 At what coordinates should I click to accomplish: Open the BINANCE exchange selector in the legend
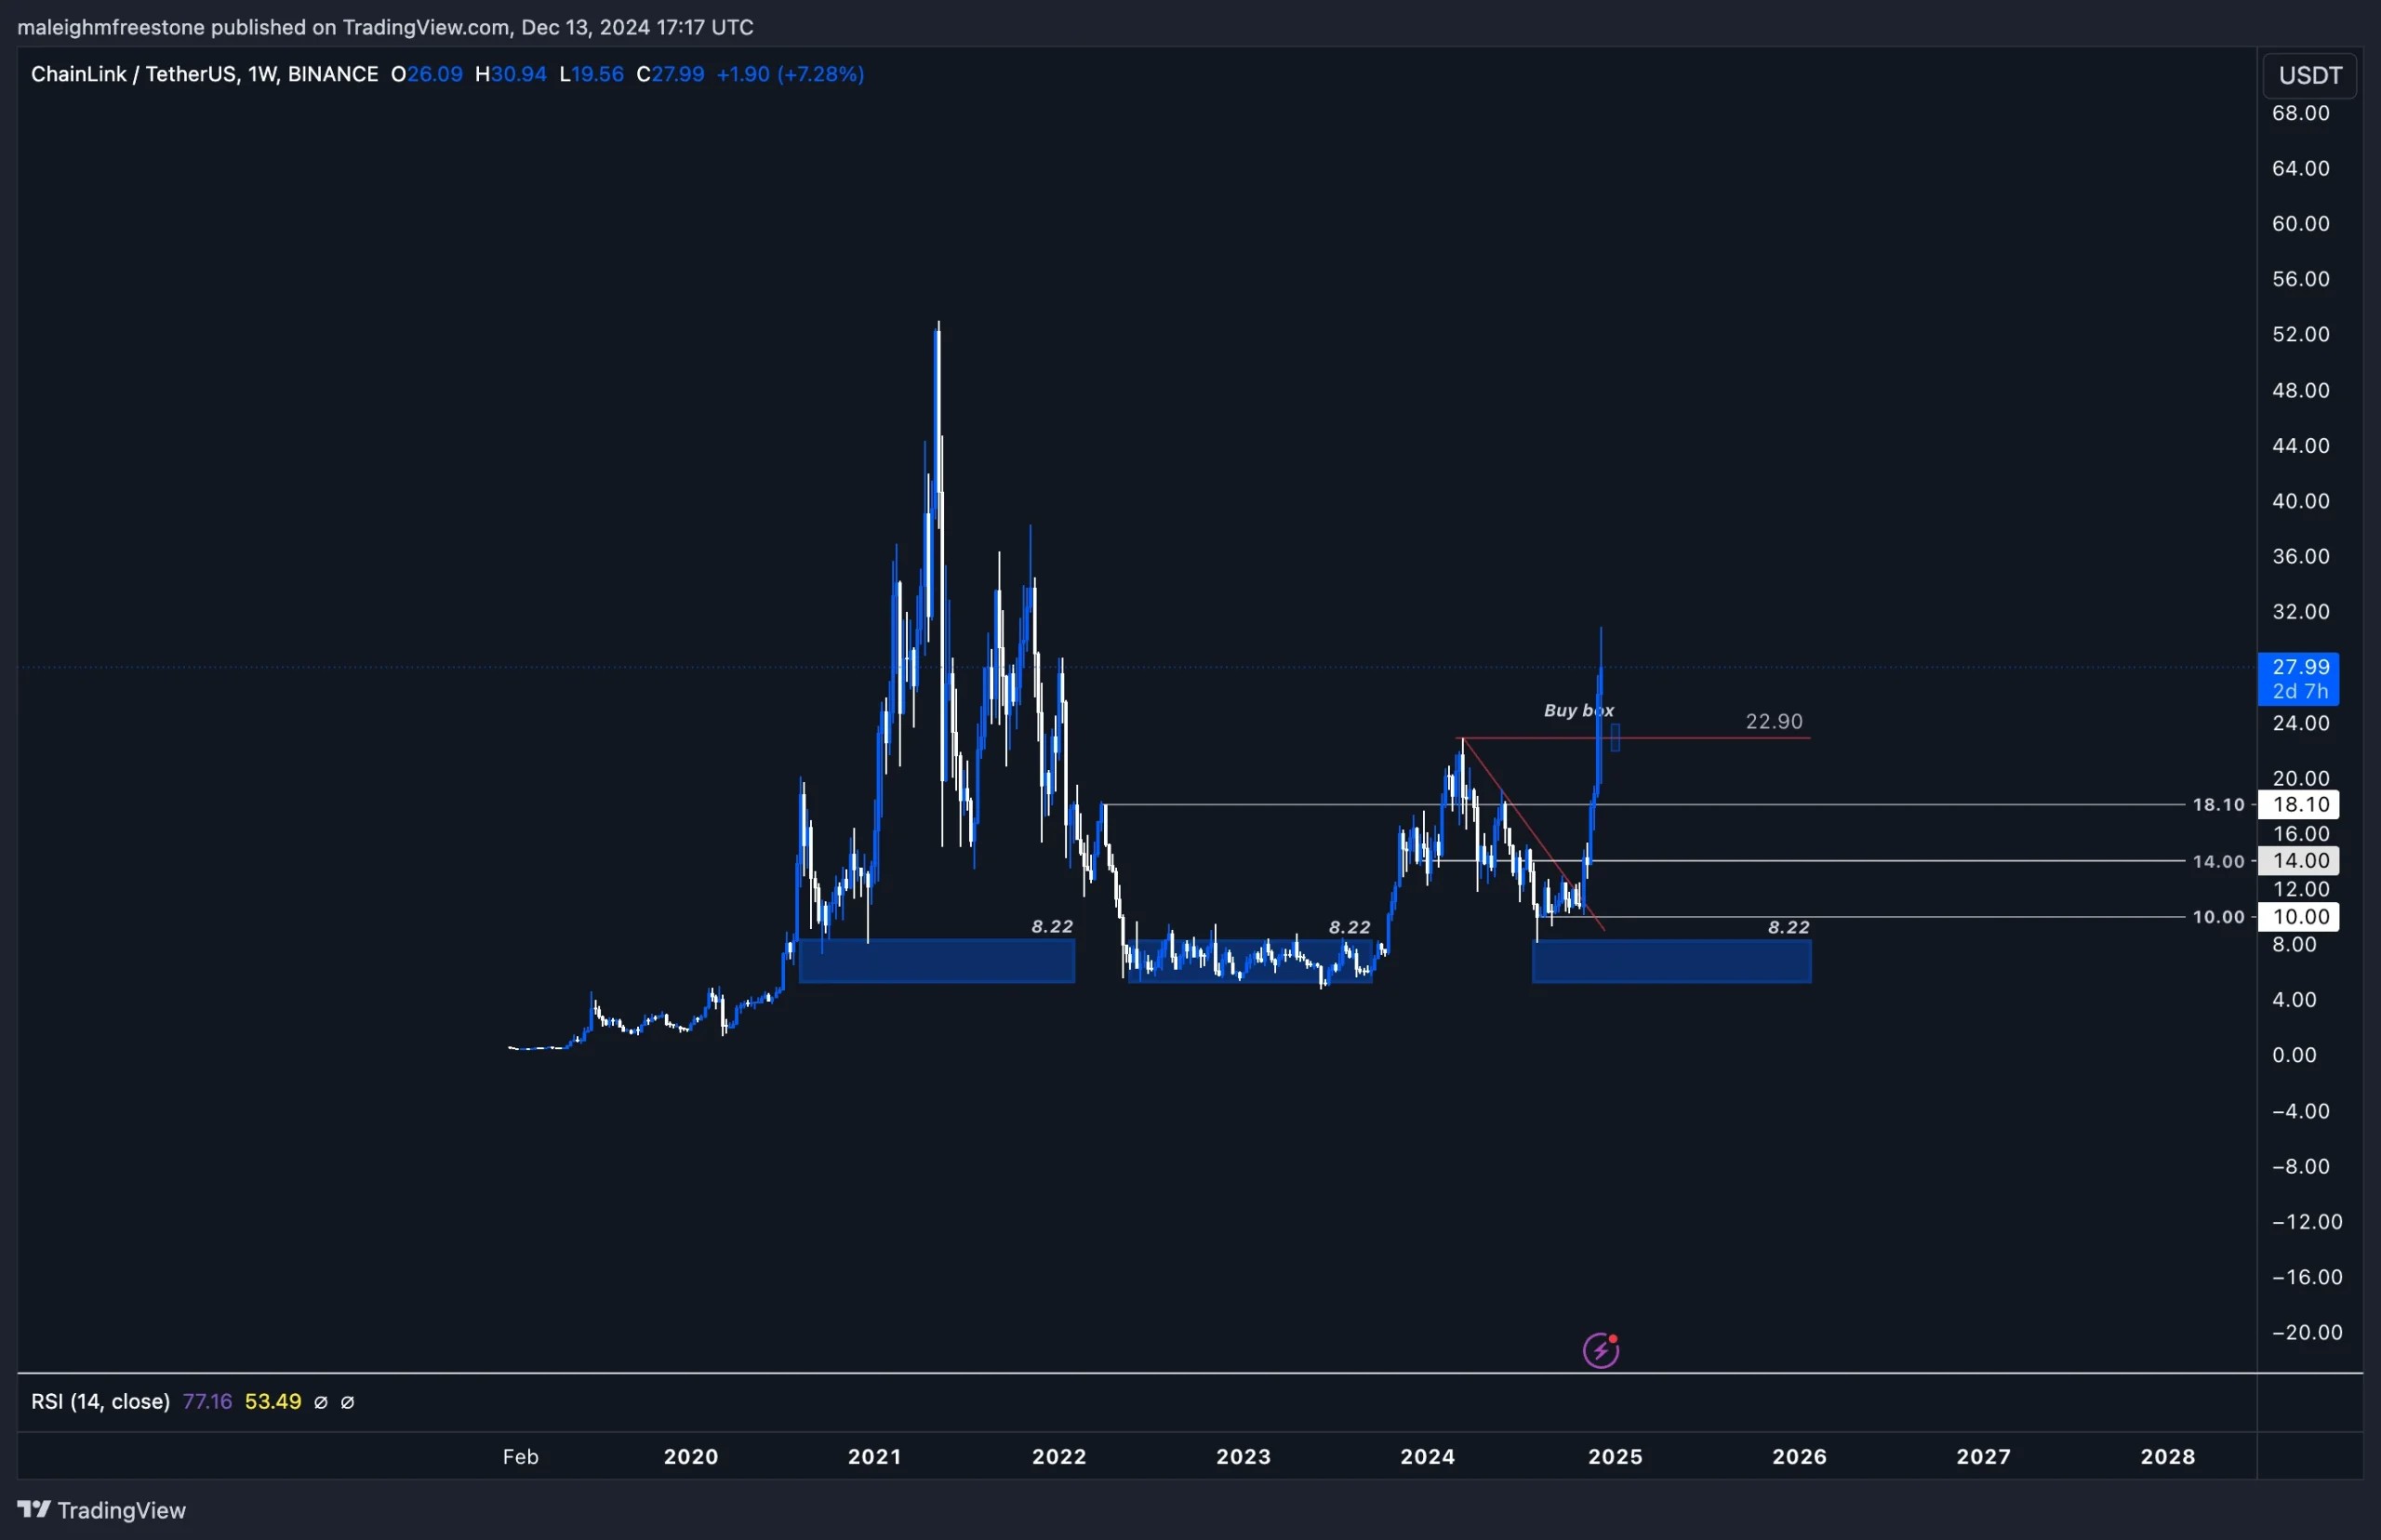coord(333,73)
